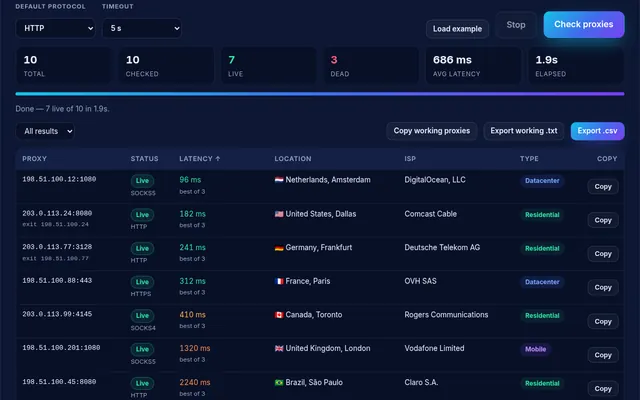The height and width of the screenshot is (400, 640).
Task: Click the Germany flag icon
Action: click(x=279, y=248)
